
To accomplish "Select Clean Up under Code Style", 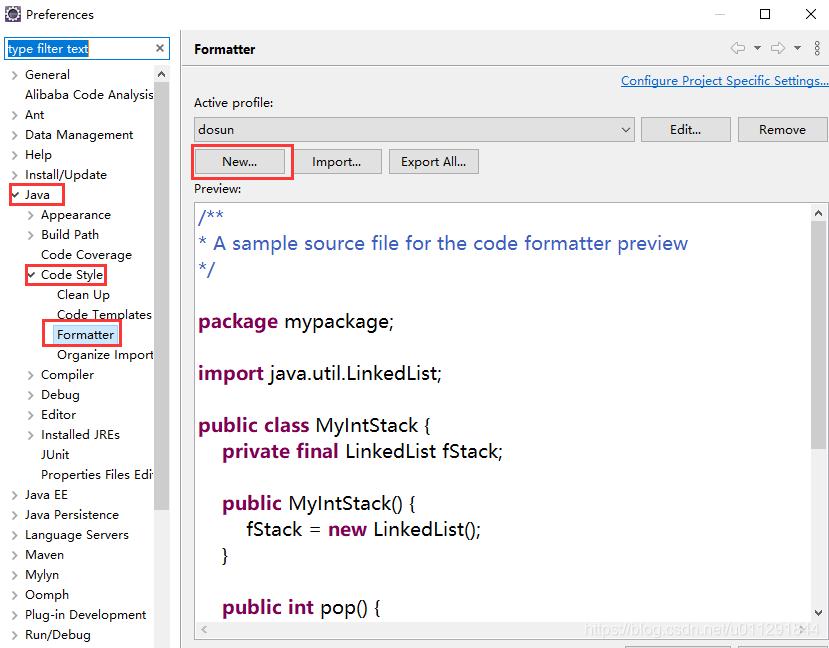I will pos(83,294).
